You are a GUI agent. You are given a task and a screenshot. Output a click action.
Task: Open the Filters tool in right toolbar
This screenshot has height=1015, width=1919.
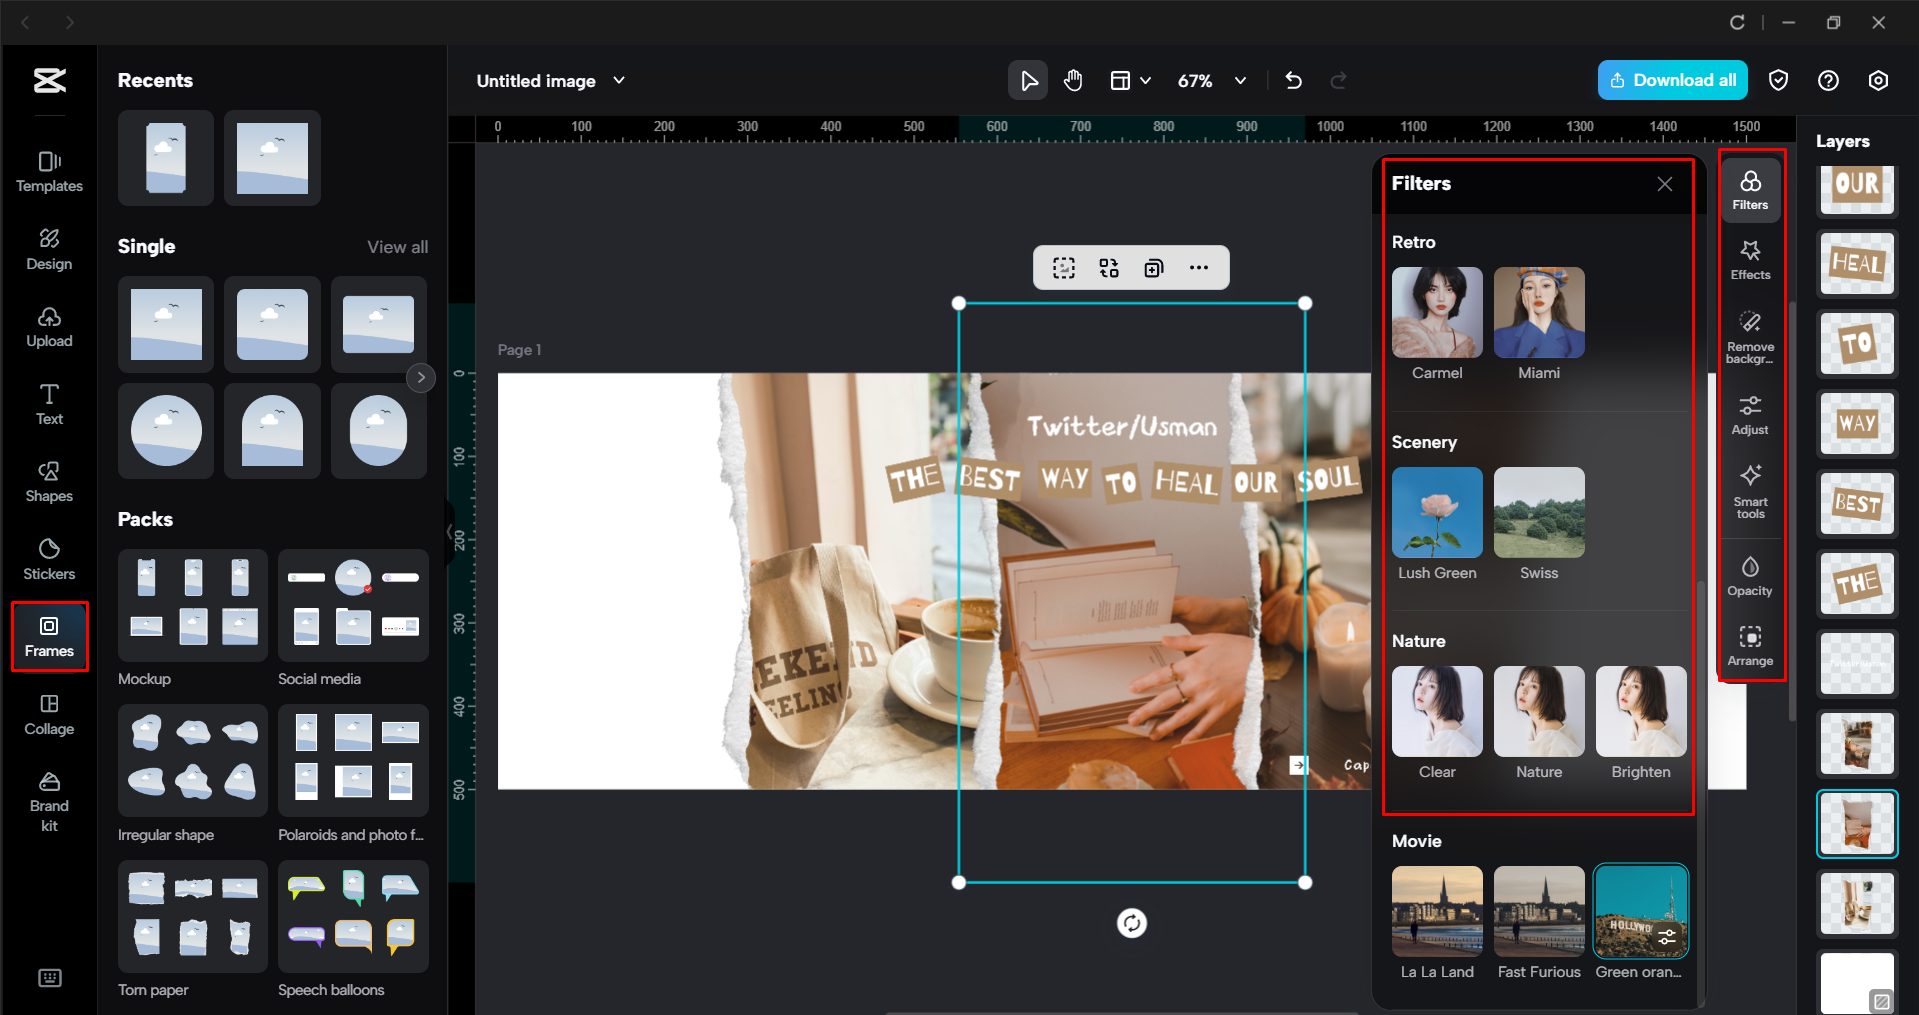point(1750,190)
